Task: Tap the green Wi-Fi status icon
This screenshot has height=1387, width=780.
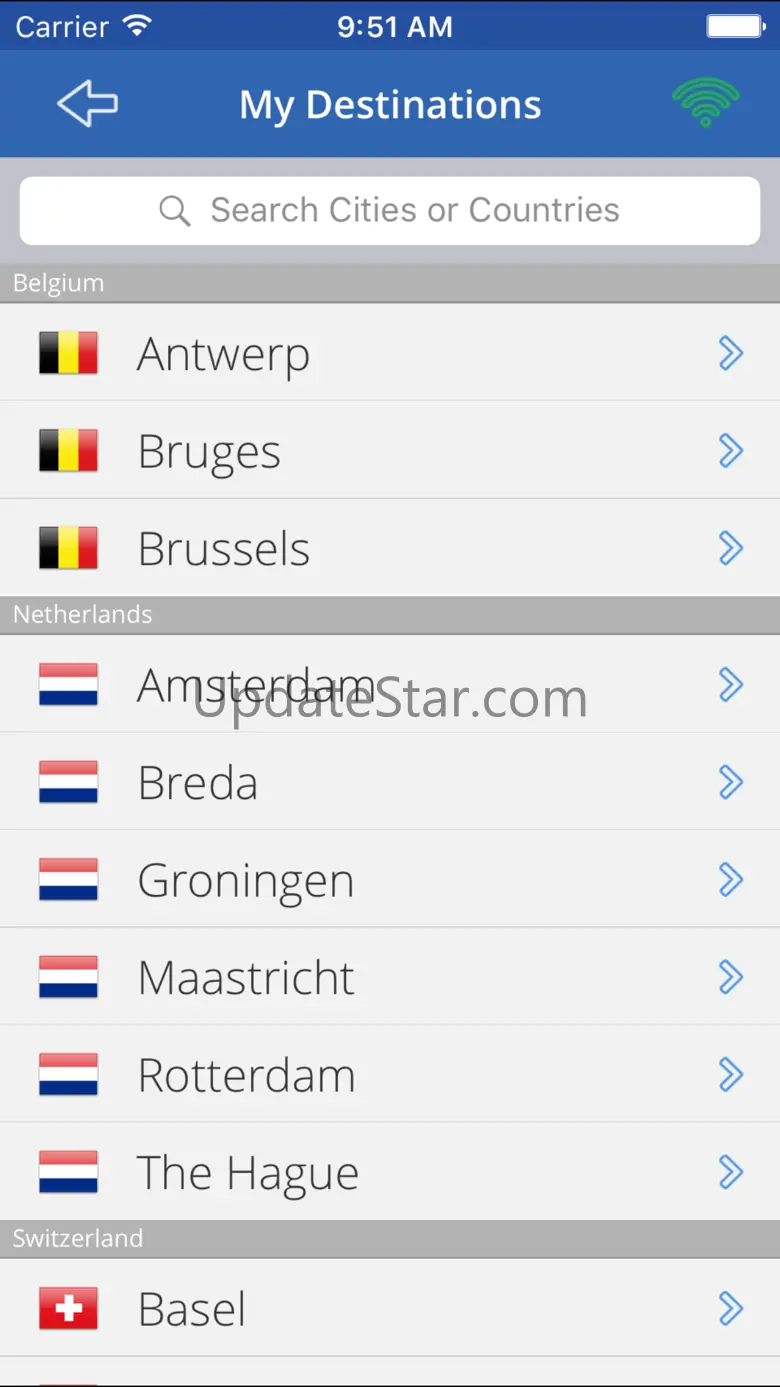Action: 705,103
